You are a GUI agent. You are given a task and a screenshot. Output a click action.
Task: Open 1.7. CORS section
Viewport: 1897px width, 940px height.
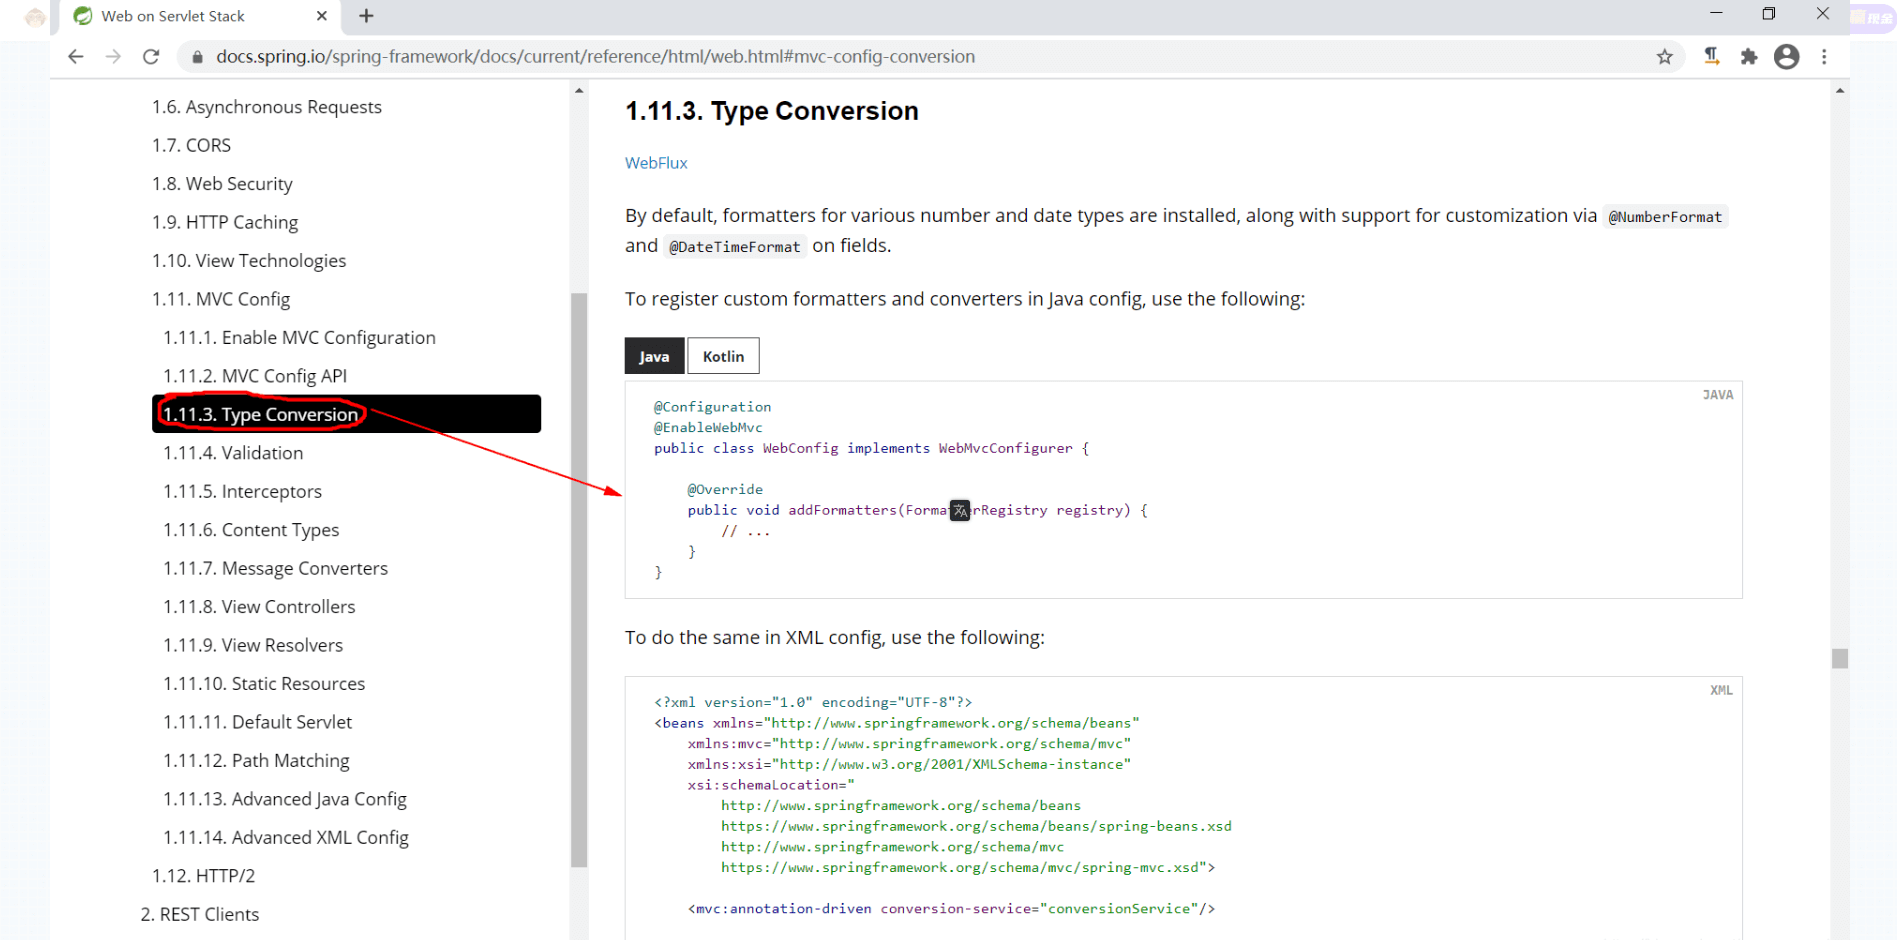point(191,145)
